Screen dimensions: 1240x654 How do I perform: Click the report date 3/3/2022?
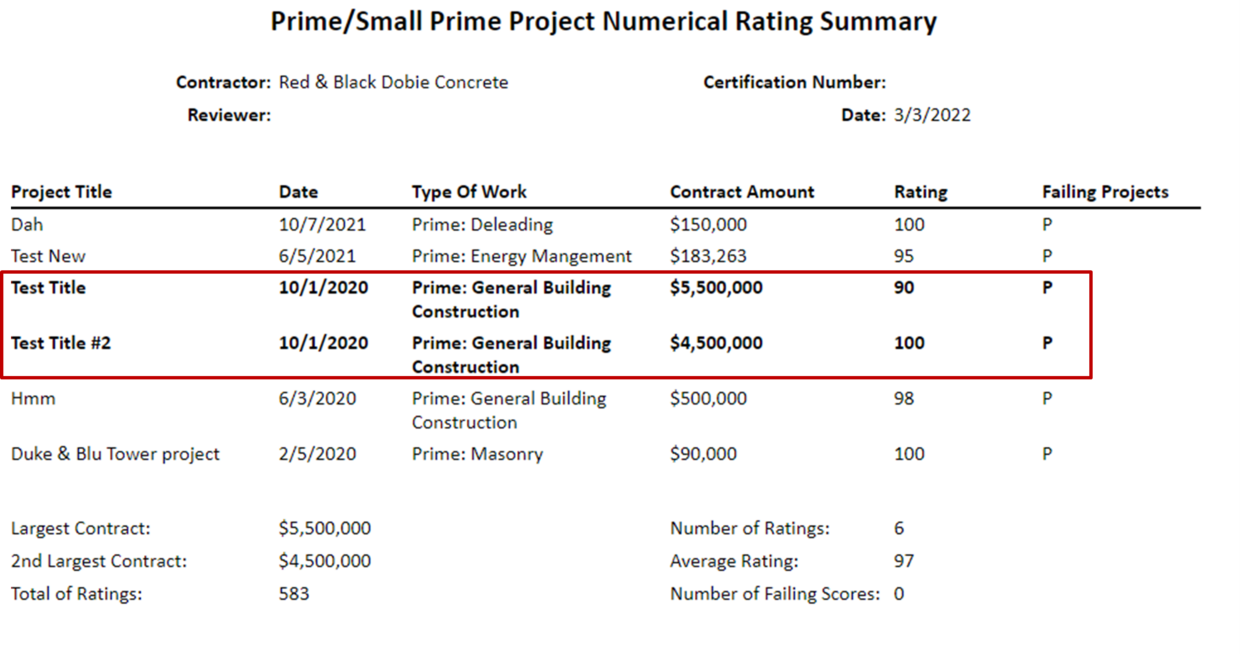[932, 115]
